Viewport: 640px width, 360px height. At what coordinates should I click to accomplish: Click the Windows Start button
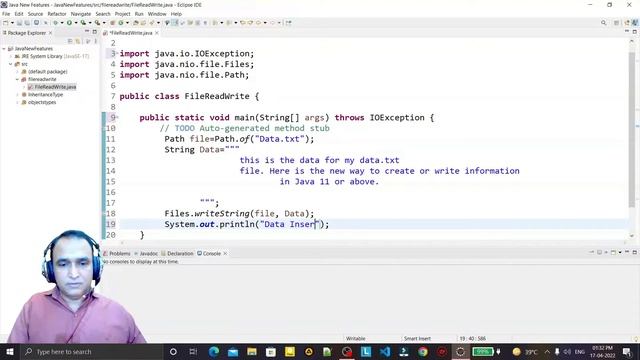click(10, 351)
